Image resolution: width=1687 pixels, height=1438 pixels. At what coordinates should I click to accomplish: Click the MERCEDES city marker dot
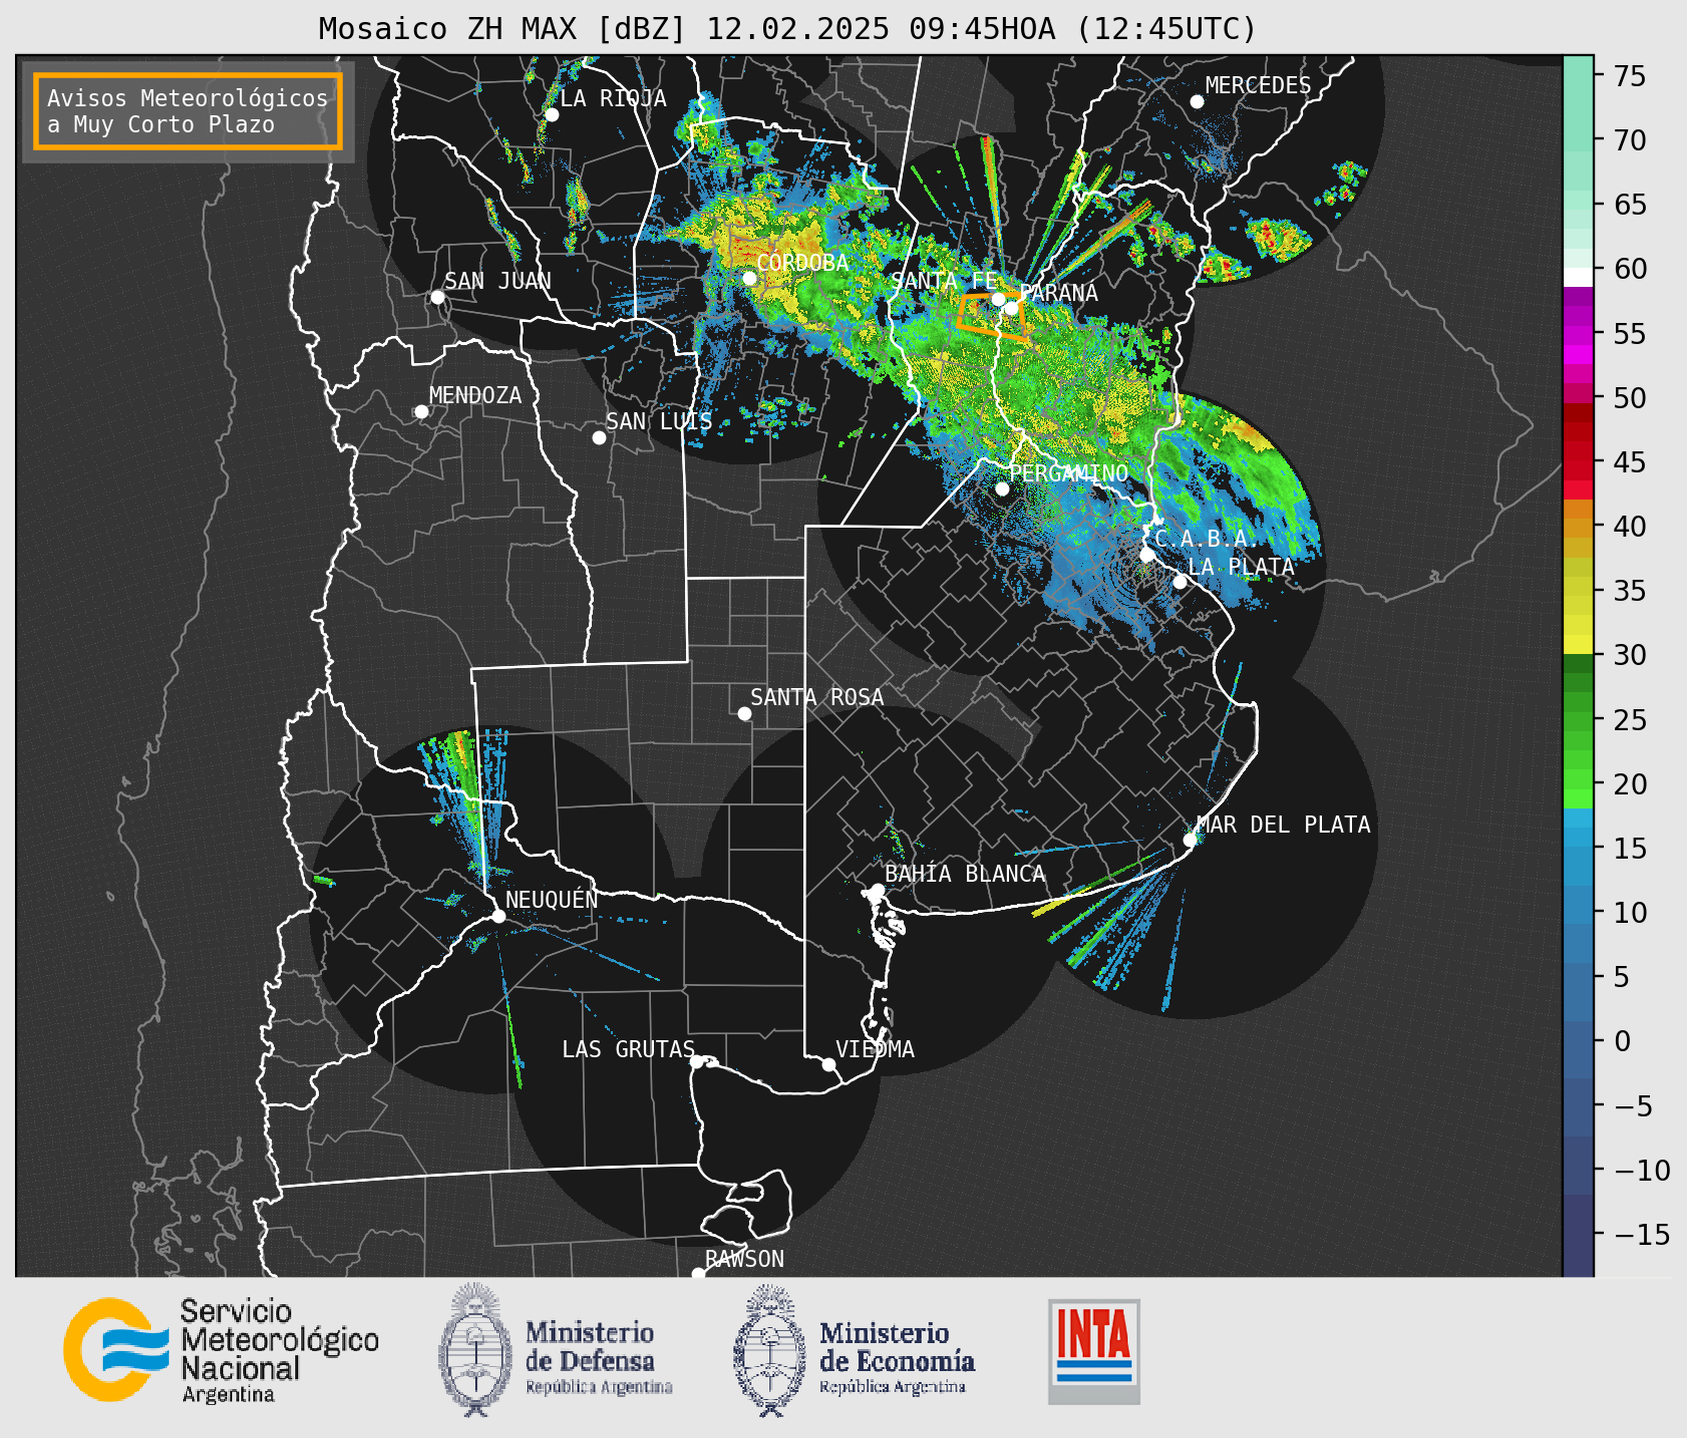(1197, 102)
